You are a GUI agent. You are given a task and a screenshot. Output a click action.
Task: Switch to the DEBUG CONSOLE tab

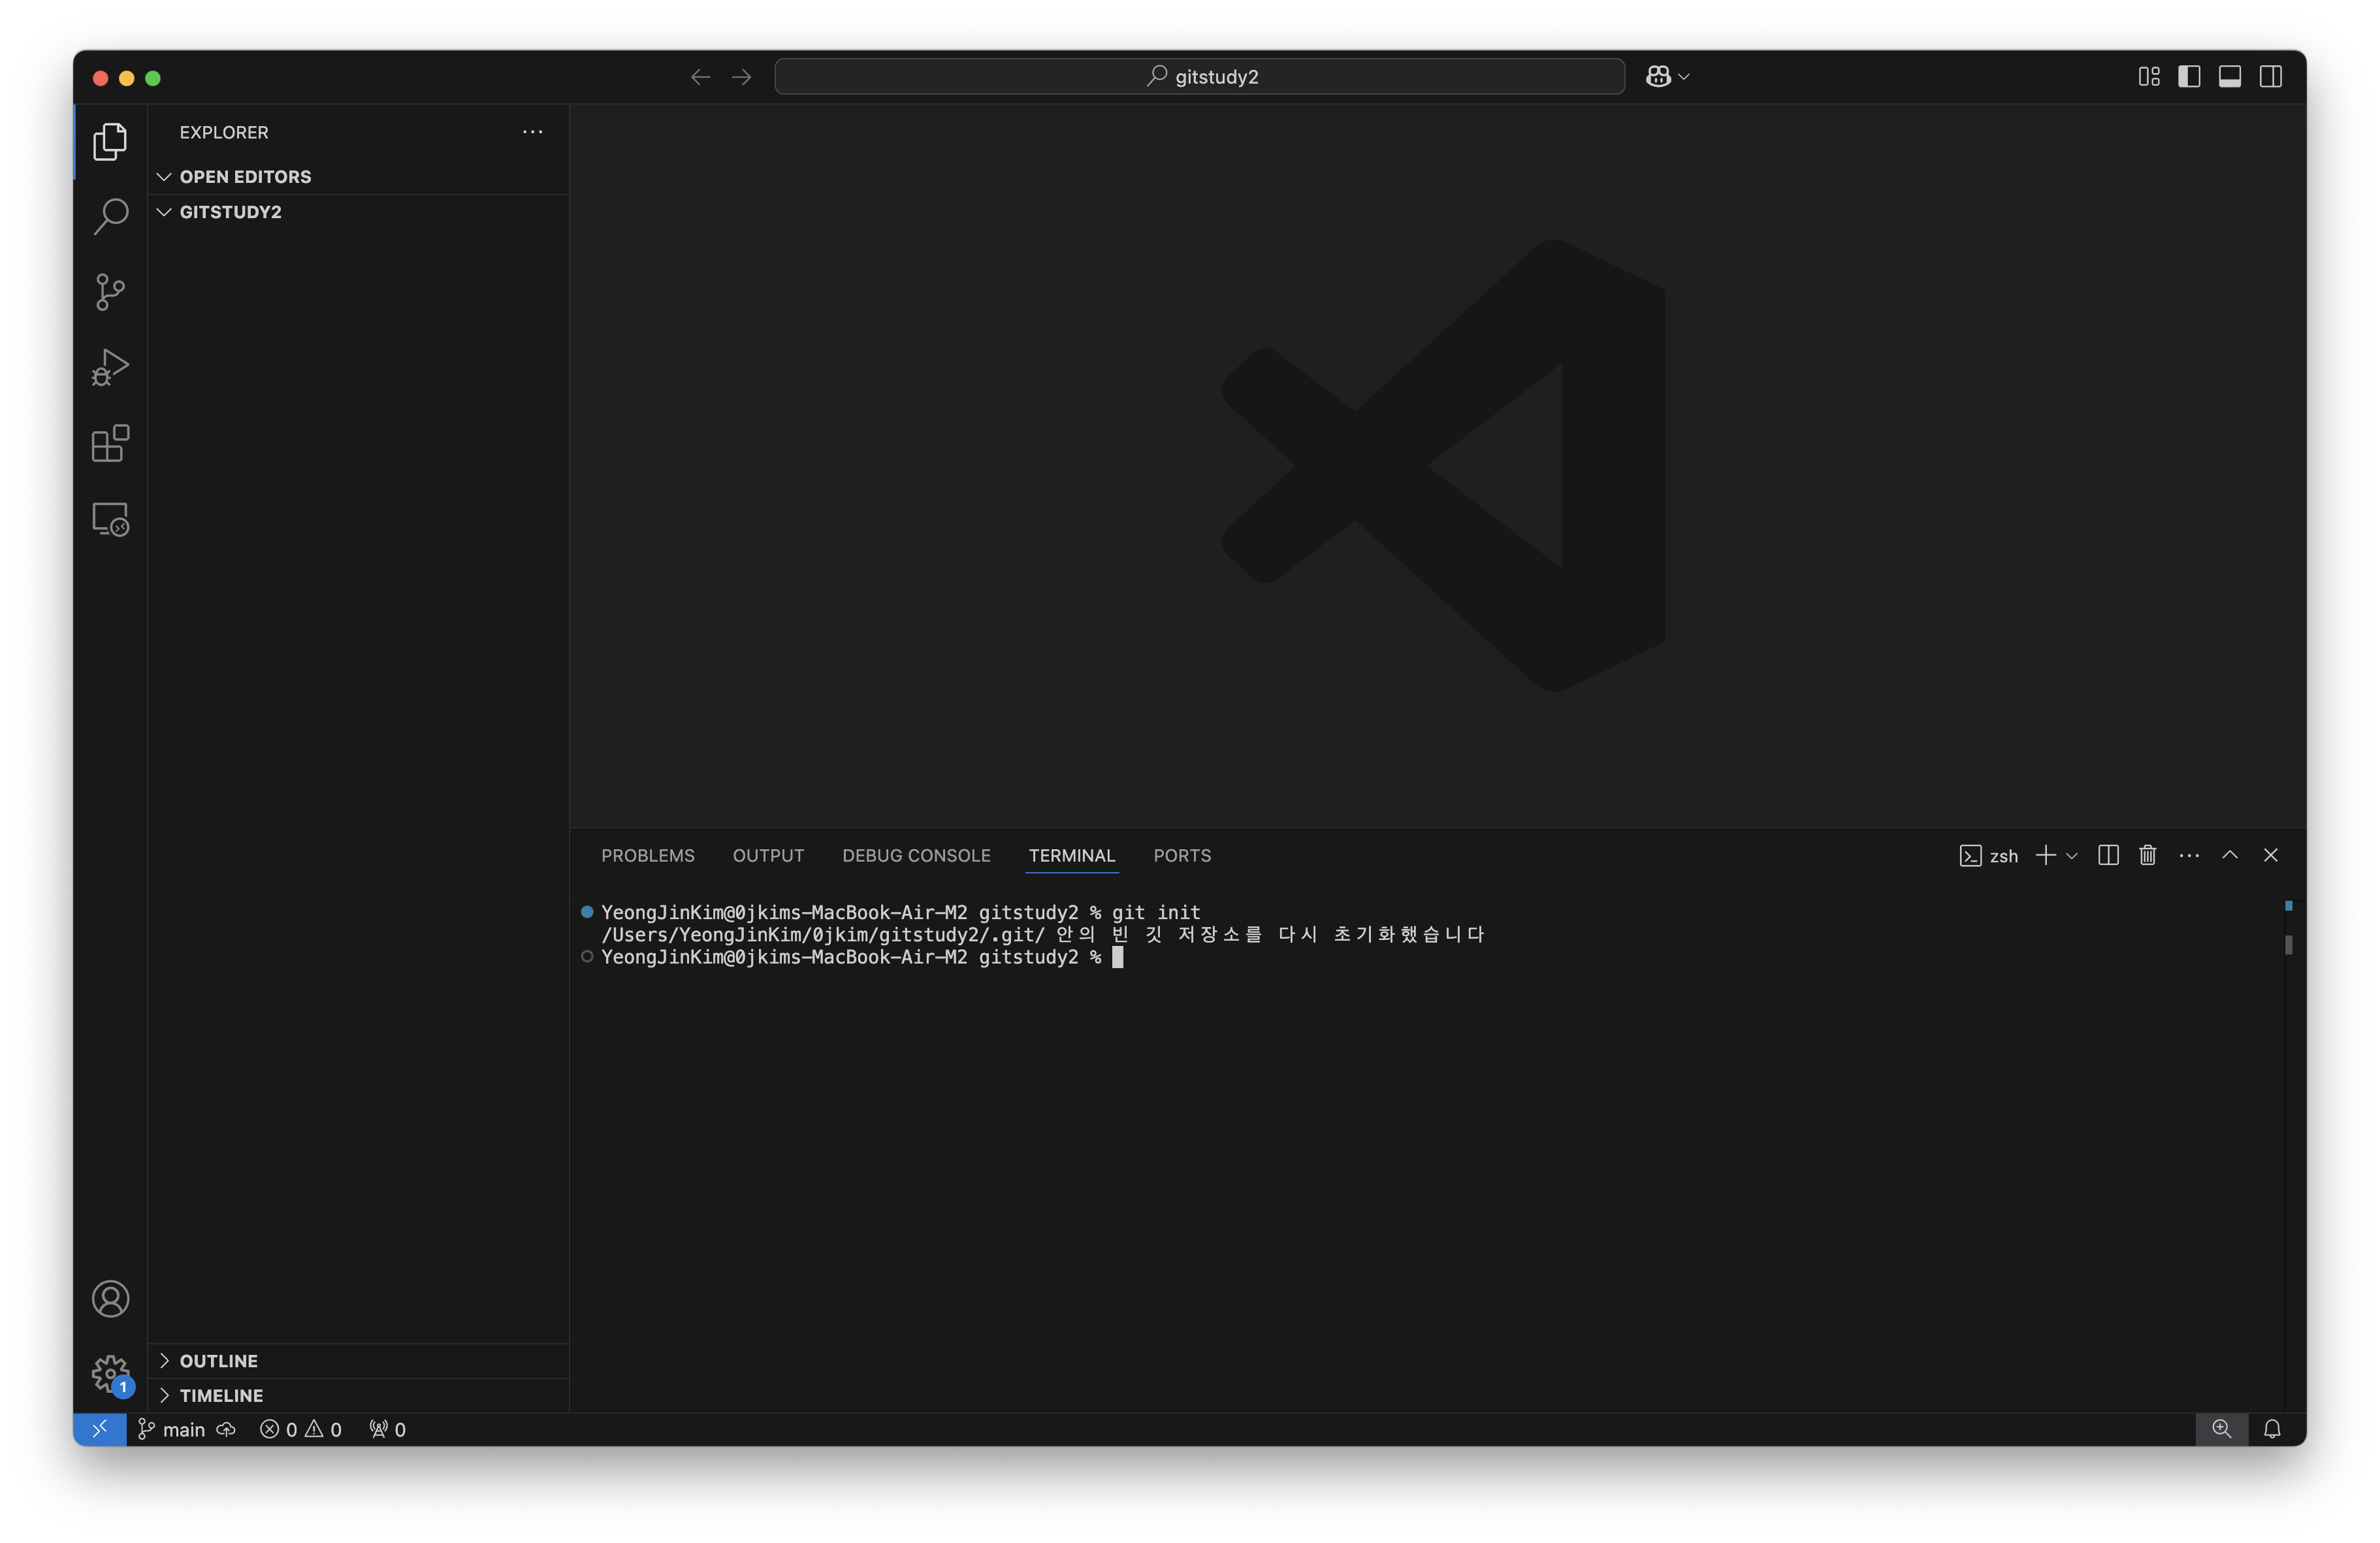coord(916,856)
